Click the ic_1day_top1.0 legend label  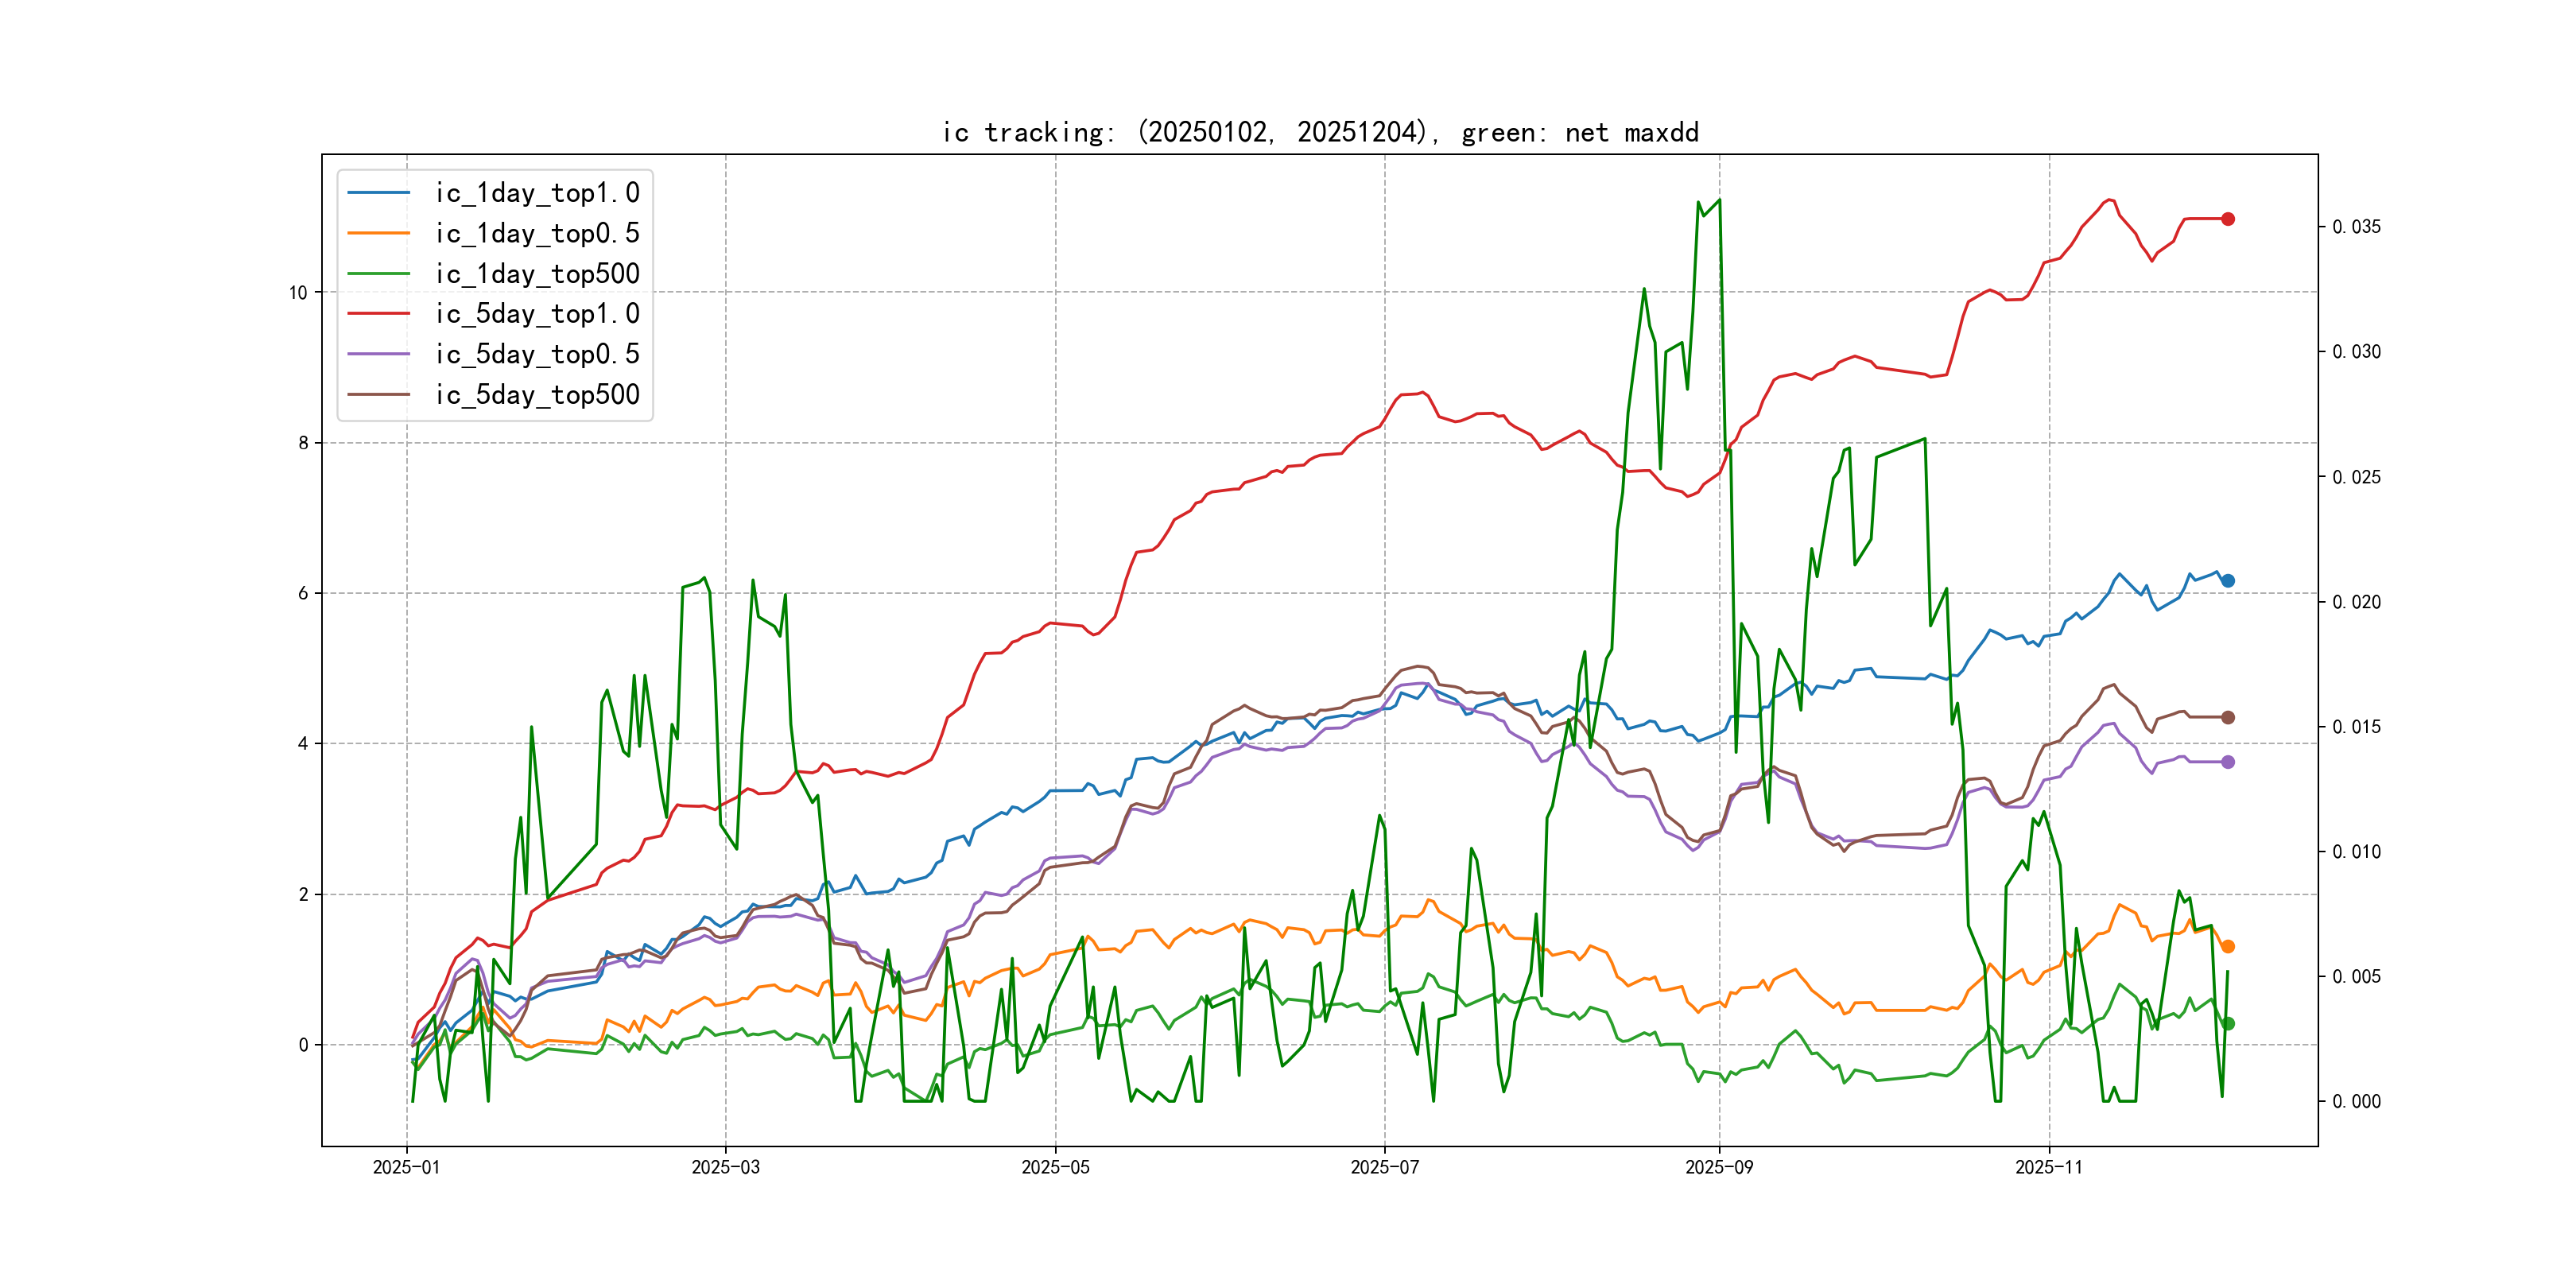coord(537,193)
